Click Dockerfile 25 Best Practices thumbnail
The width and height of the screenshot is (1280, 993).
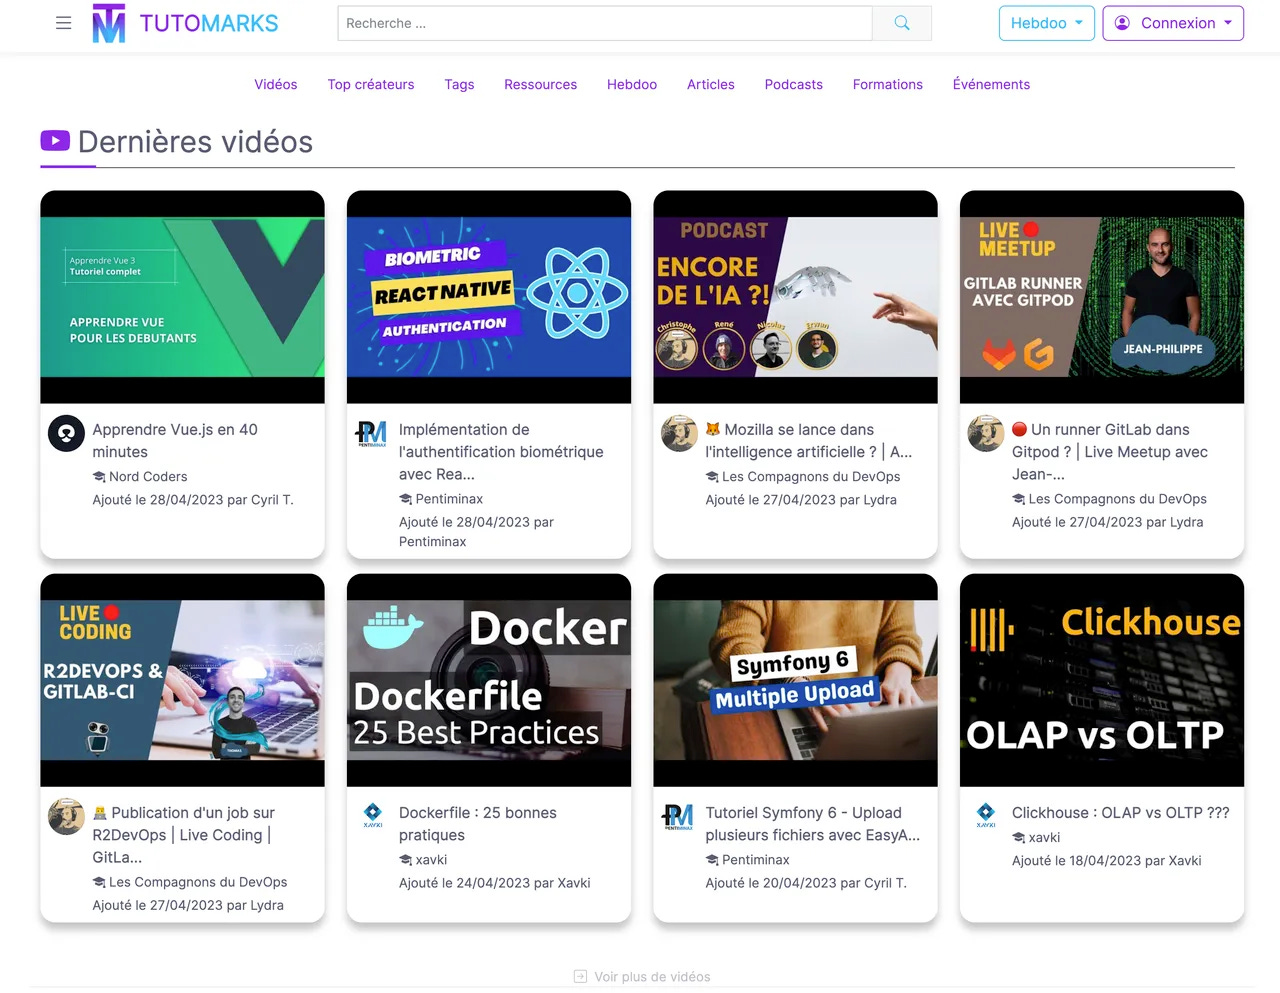(489, 680)
